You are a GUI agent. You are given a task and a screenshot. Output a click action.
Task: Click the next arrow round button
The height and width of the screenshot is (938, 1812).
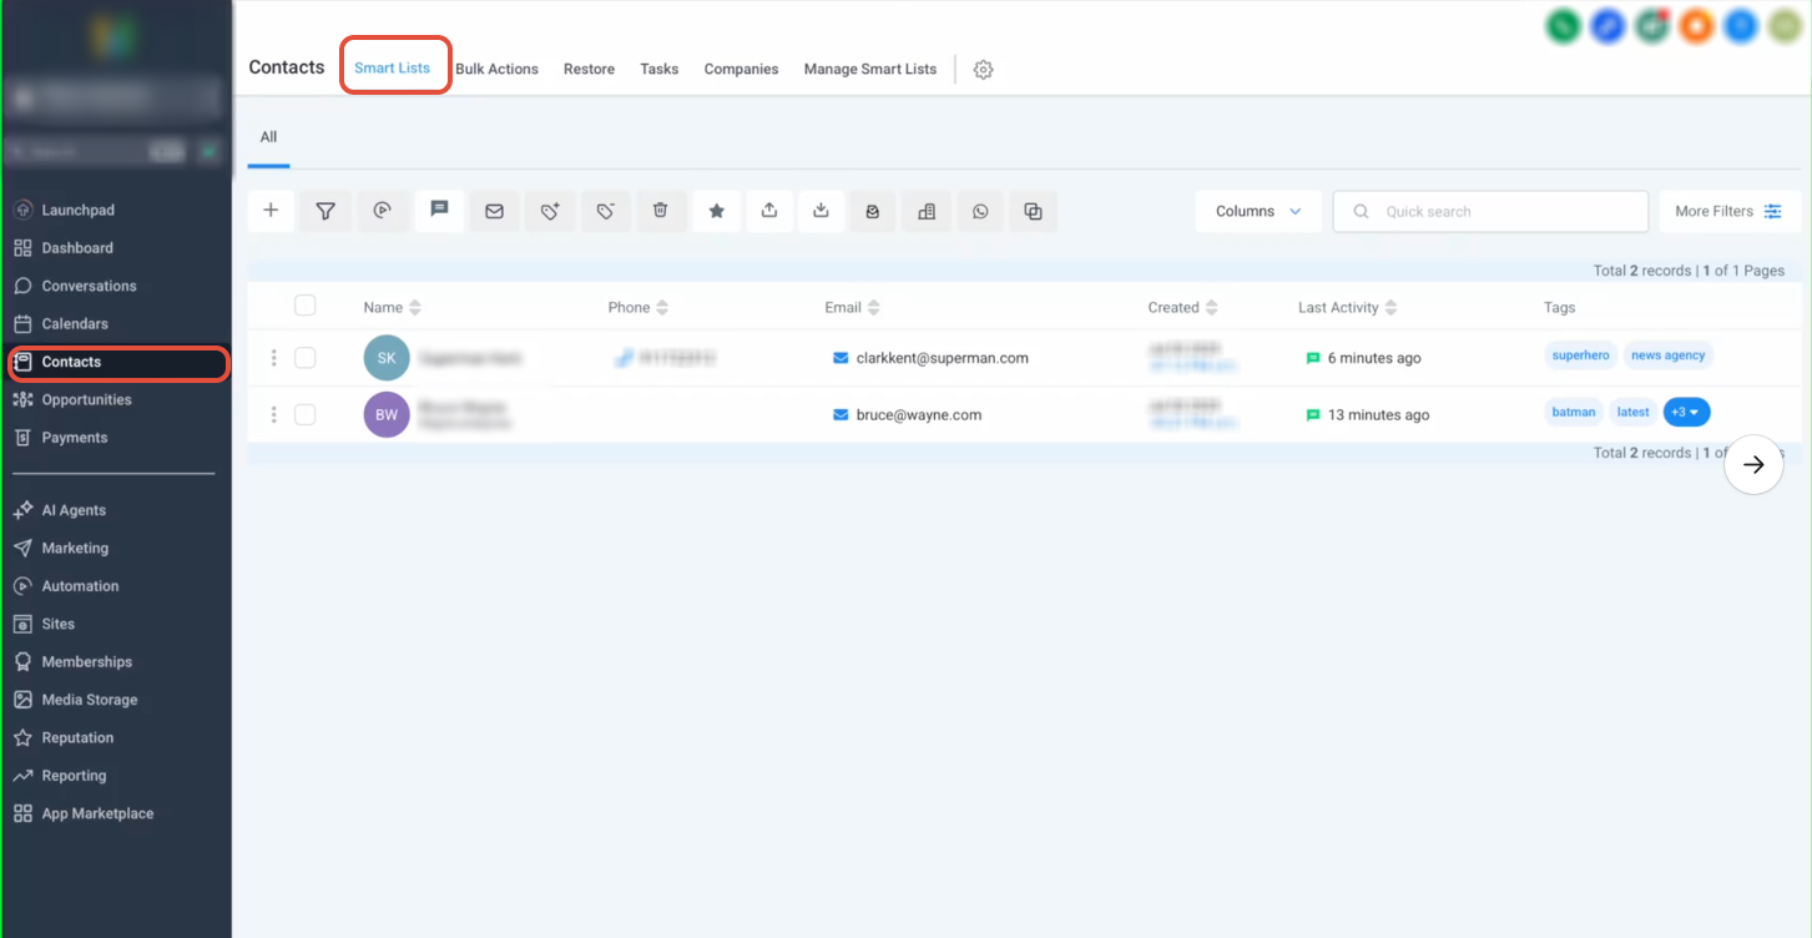1753,464
